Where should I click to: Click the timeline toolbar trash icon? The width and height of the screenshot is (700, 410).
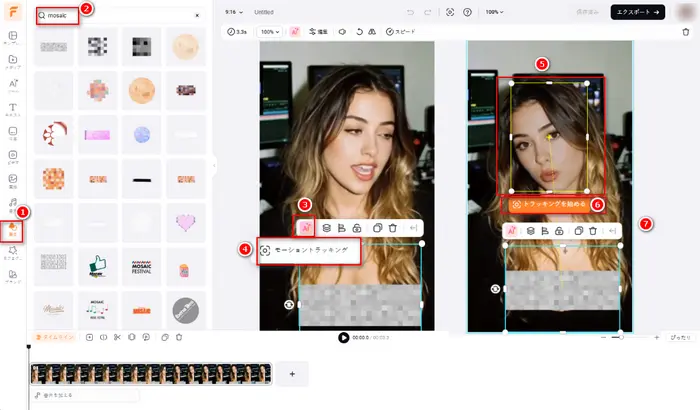click(179, 337)
